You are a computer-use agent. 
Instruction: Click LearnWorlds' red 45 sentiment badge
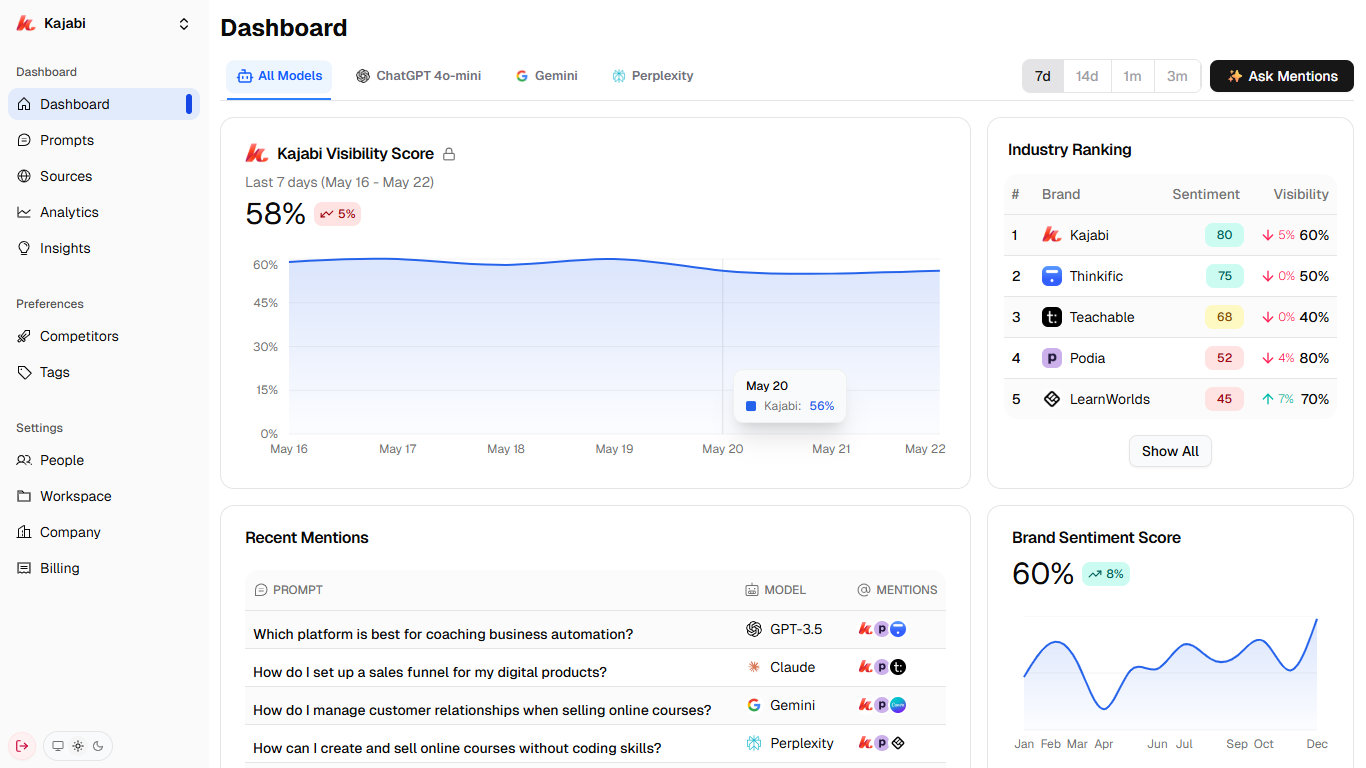tap(1224, 399)
